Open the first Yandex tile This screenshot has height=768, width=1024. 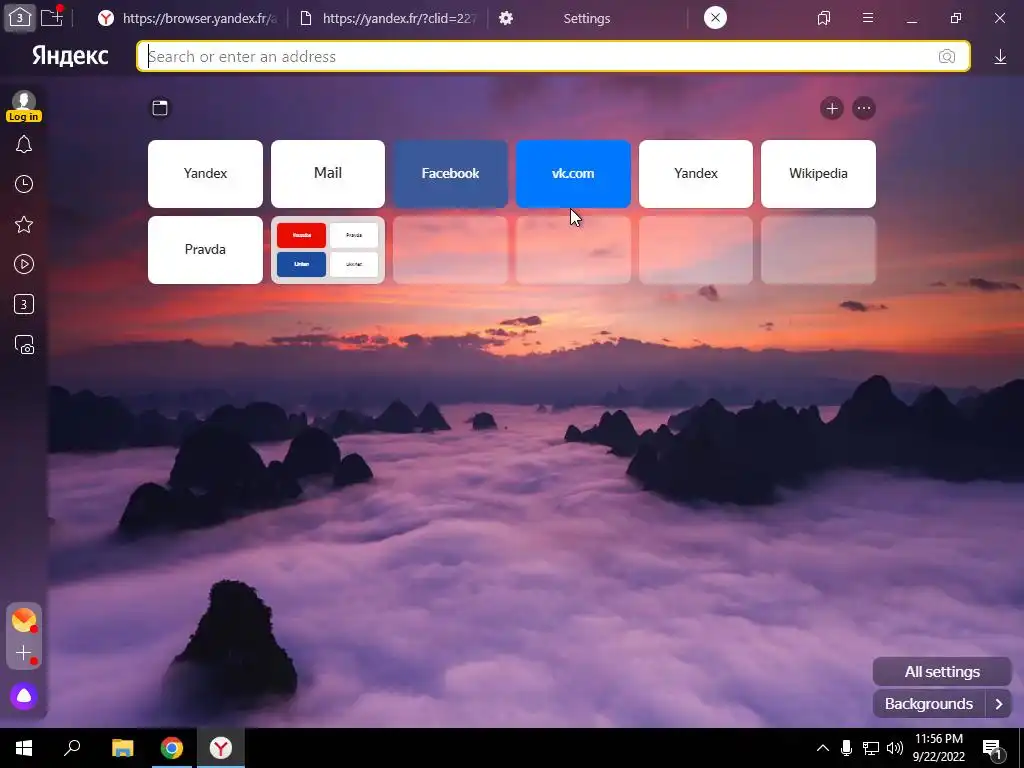(205, 174)
